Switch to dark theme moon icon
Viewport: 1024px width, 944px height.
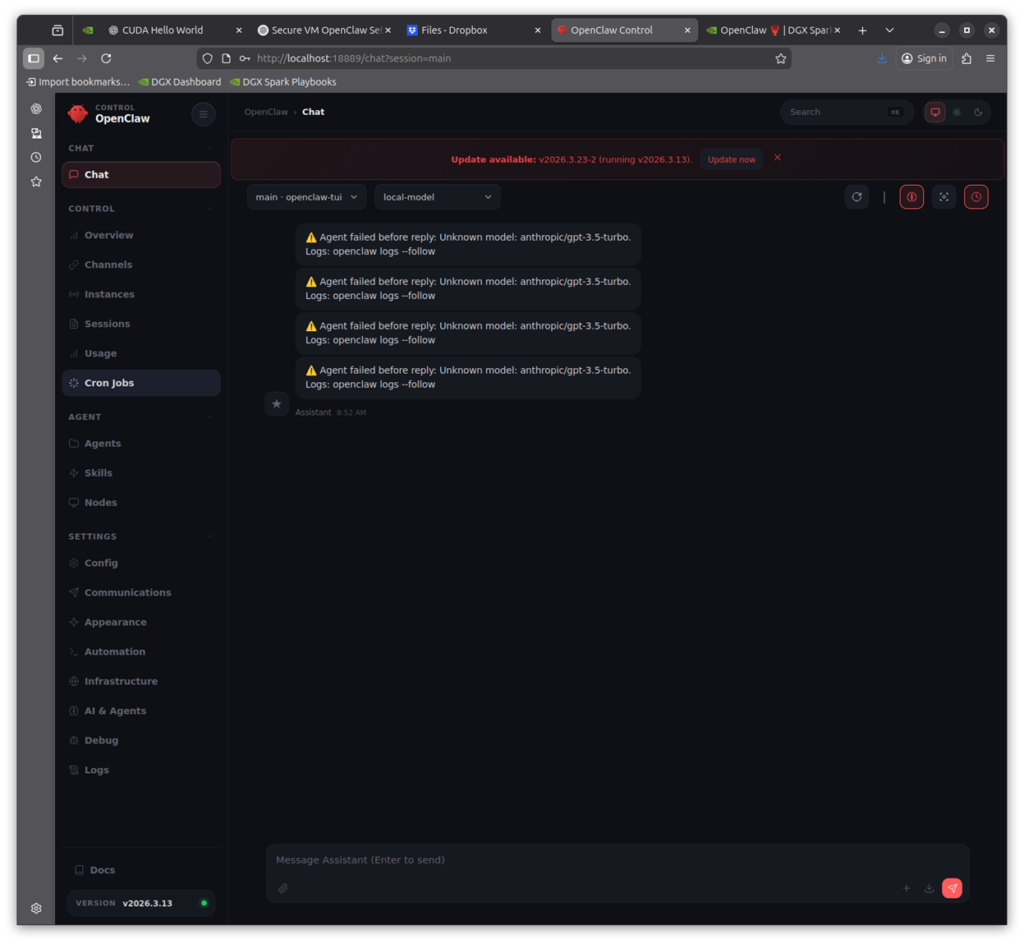tap(978, 112)
